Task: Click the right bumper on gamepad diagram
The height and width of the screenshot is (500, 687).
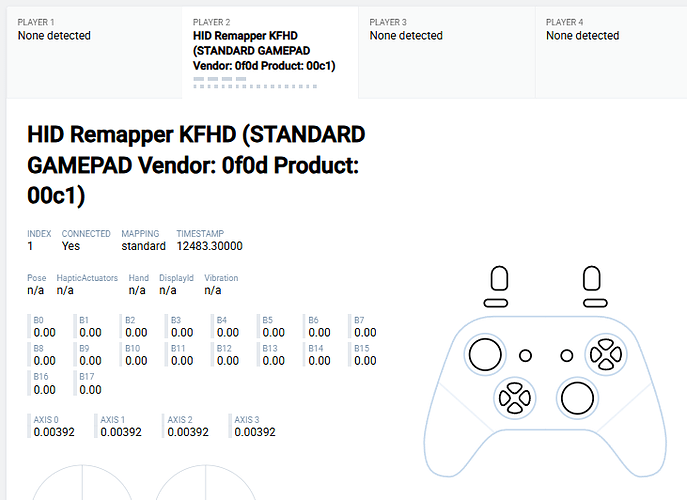Action: pos(595,303)
